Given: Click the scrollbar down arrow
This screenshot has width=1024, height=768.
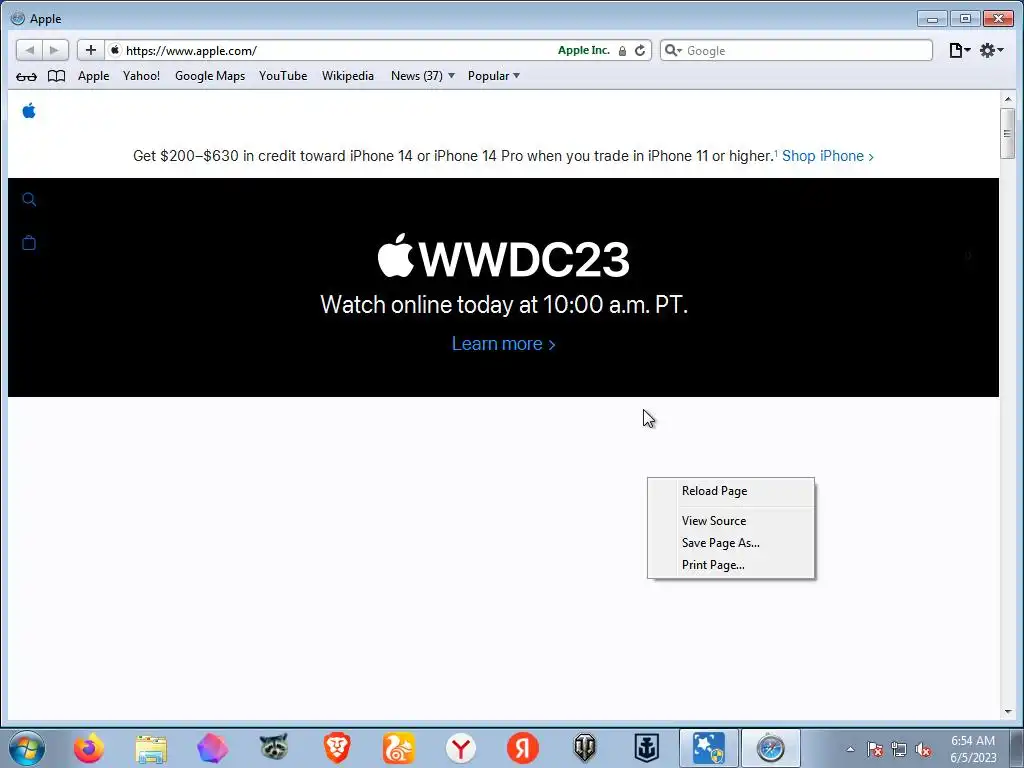Looking at the screenshot, I should [x=1008, y=711].
